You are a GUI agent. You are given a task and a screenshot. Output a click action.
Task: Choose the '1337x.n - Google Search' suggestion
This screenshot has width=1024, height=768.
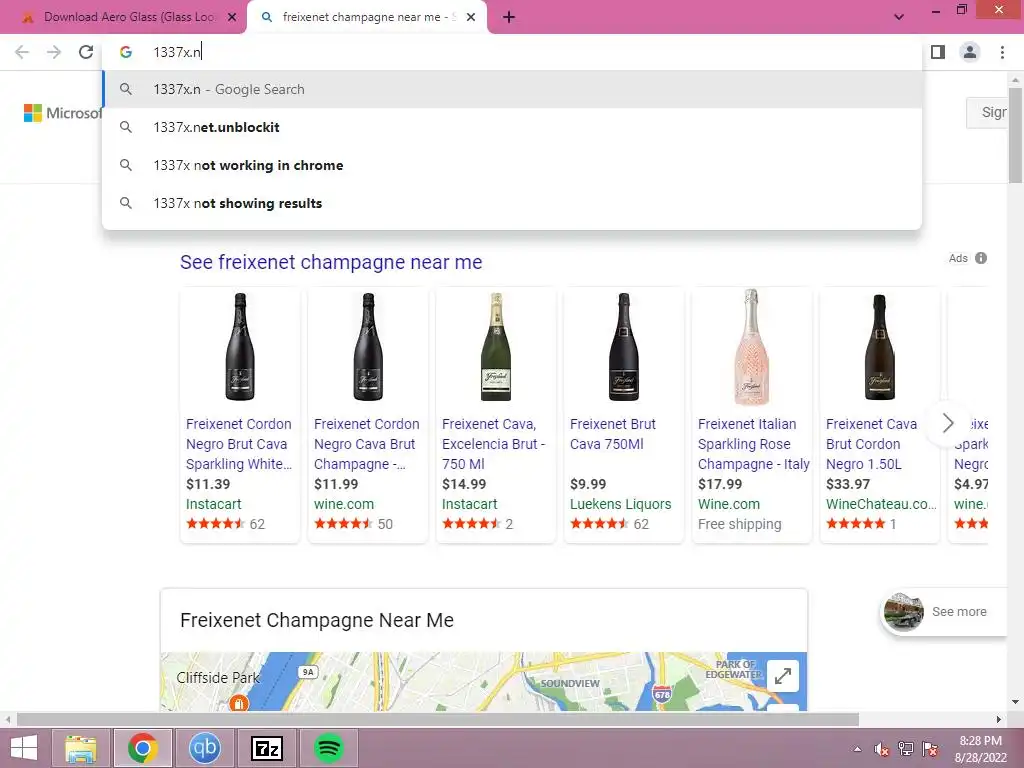point(513,89)
